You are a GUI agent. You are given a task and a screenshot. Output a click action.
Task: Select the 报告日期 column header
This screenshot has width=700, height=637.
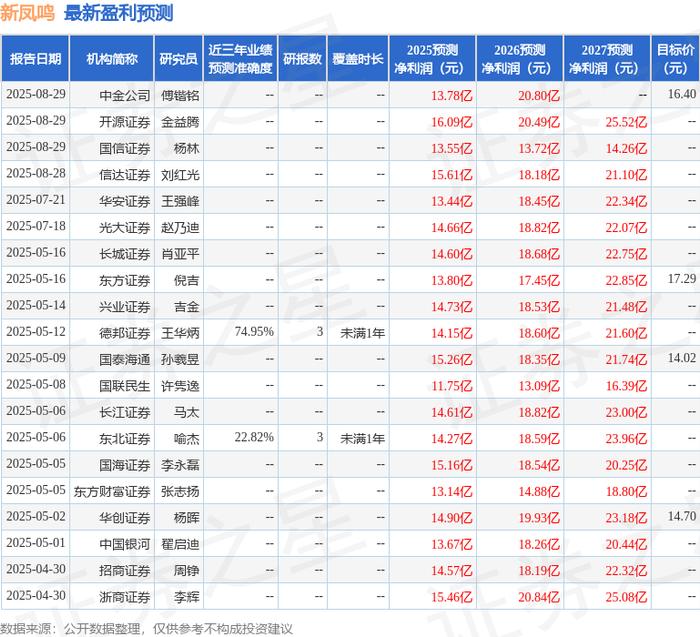[x=35, y=59]
